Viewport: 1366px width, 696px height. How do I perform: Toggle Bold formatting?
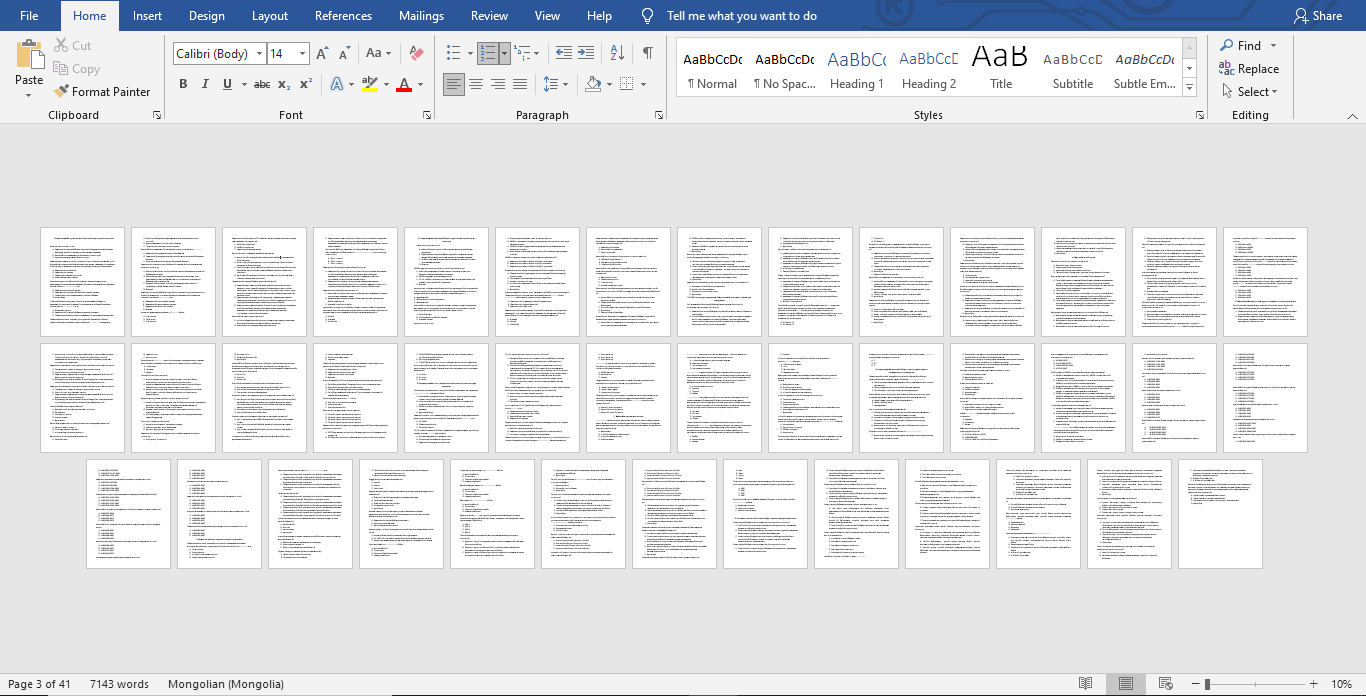click(x=183, y=84)
